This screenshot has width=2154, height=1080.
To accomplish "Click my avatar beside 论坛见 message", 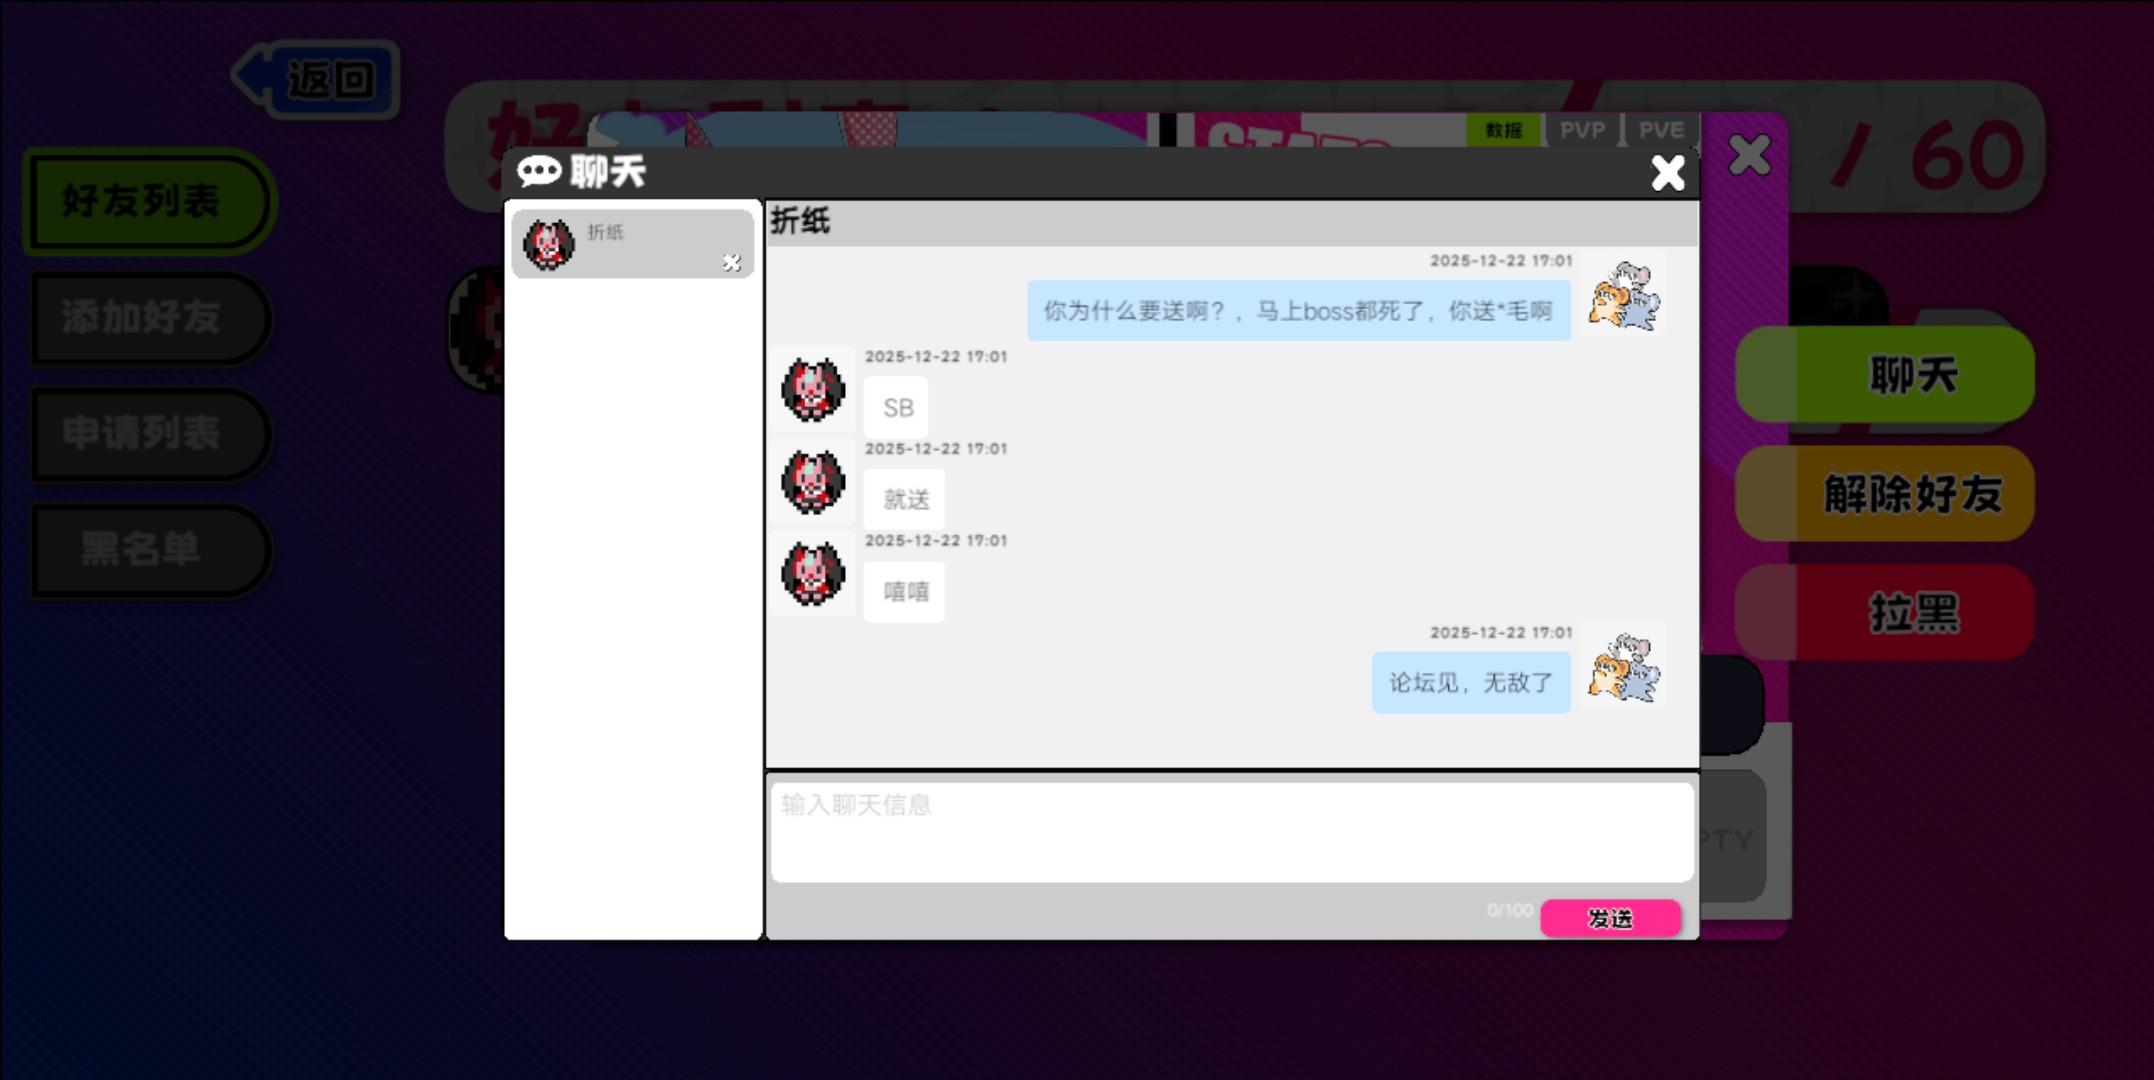I will click(x=1624, y=667).
